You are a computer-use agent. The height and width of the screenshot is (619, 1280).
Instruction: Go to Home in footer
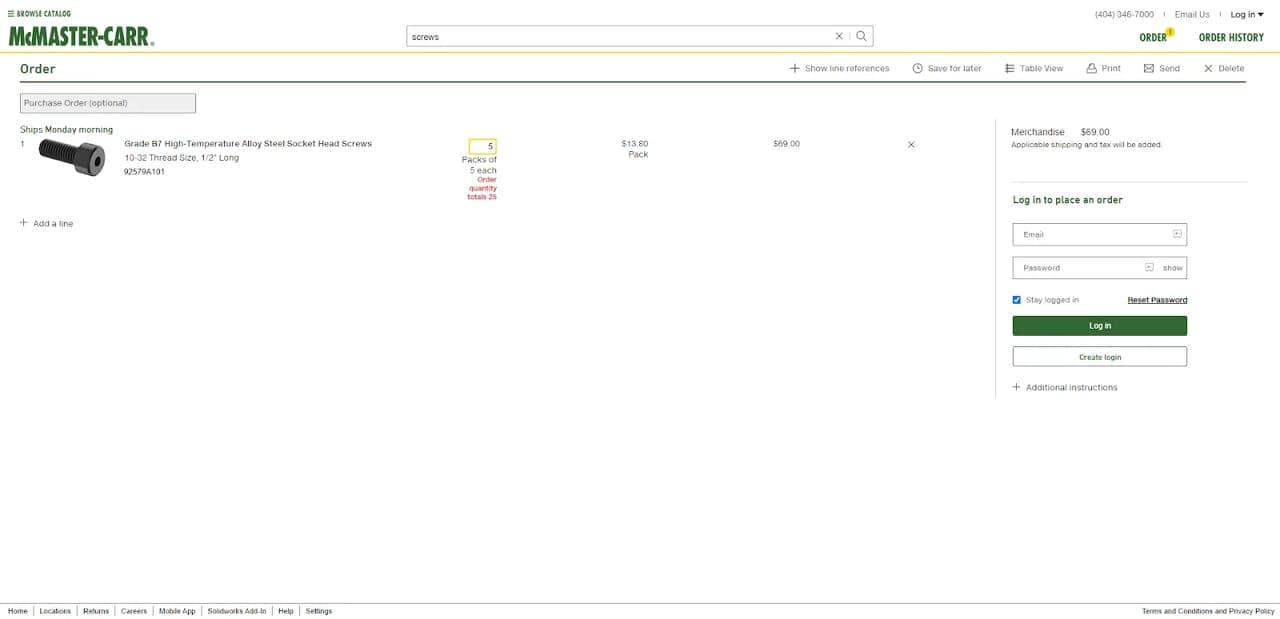point(18,611)
